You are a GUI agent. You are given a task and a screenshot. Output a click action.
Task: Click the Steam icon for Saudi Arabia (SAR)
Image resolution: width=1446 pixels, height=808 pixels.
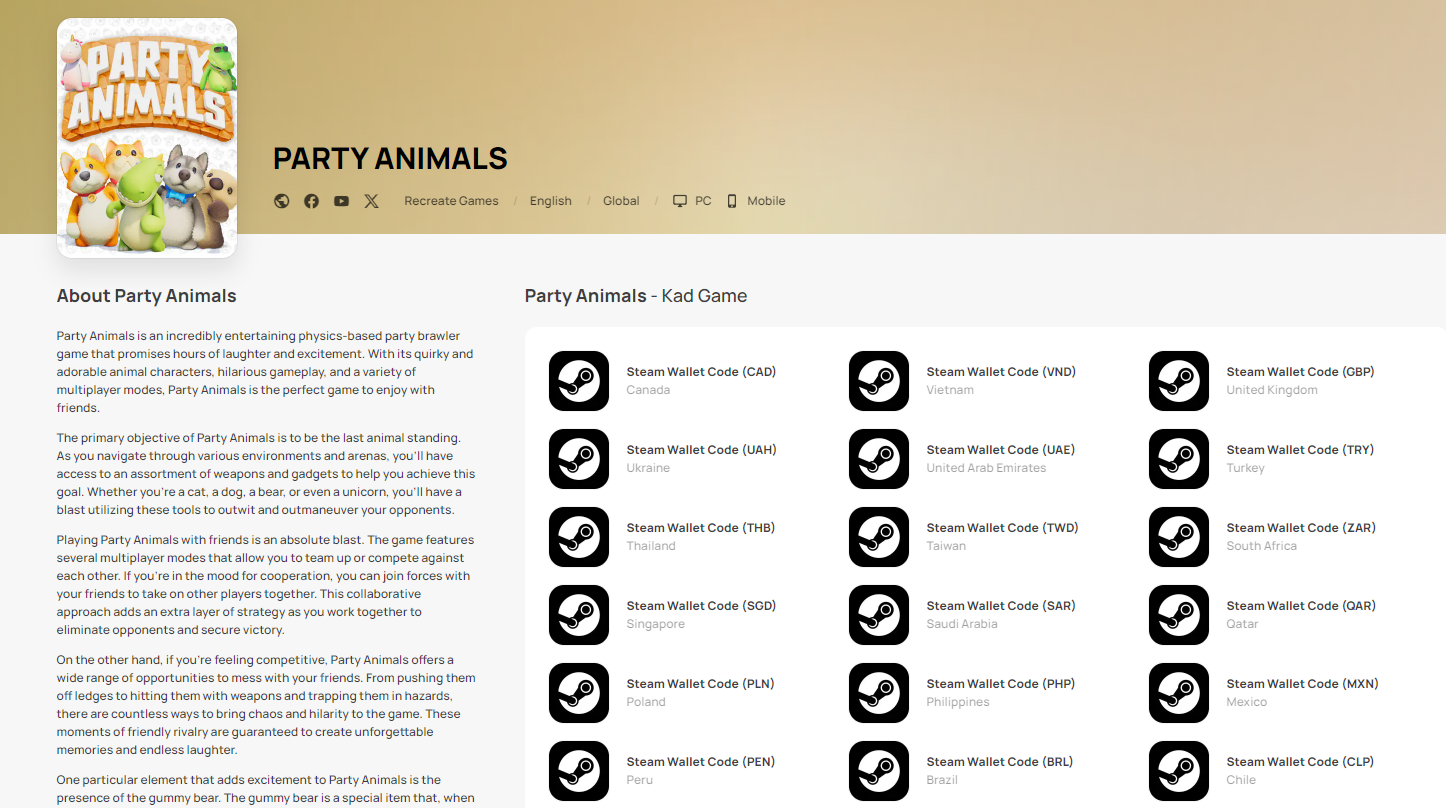(x=879, y=615)
